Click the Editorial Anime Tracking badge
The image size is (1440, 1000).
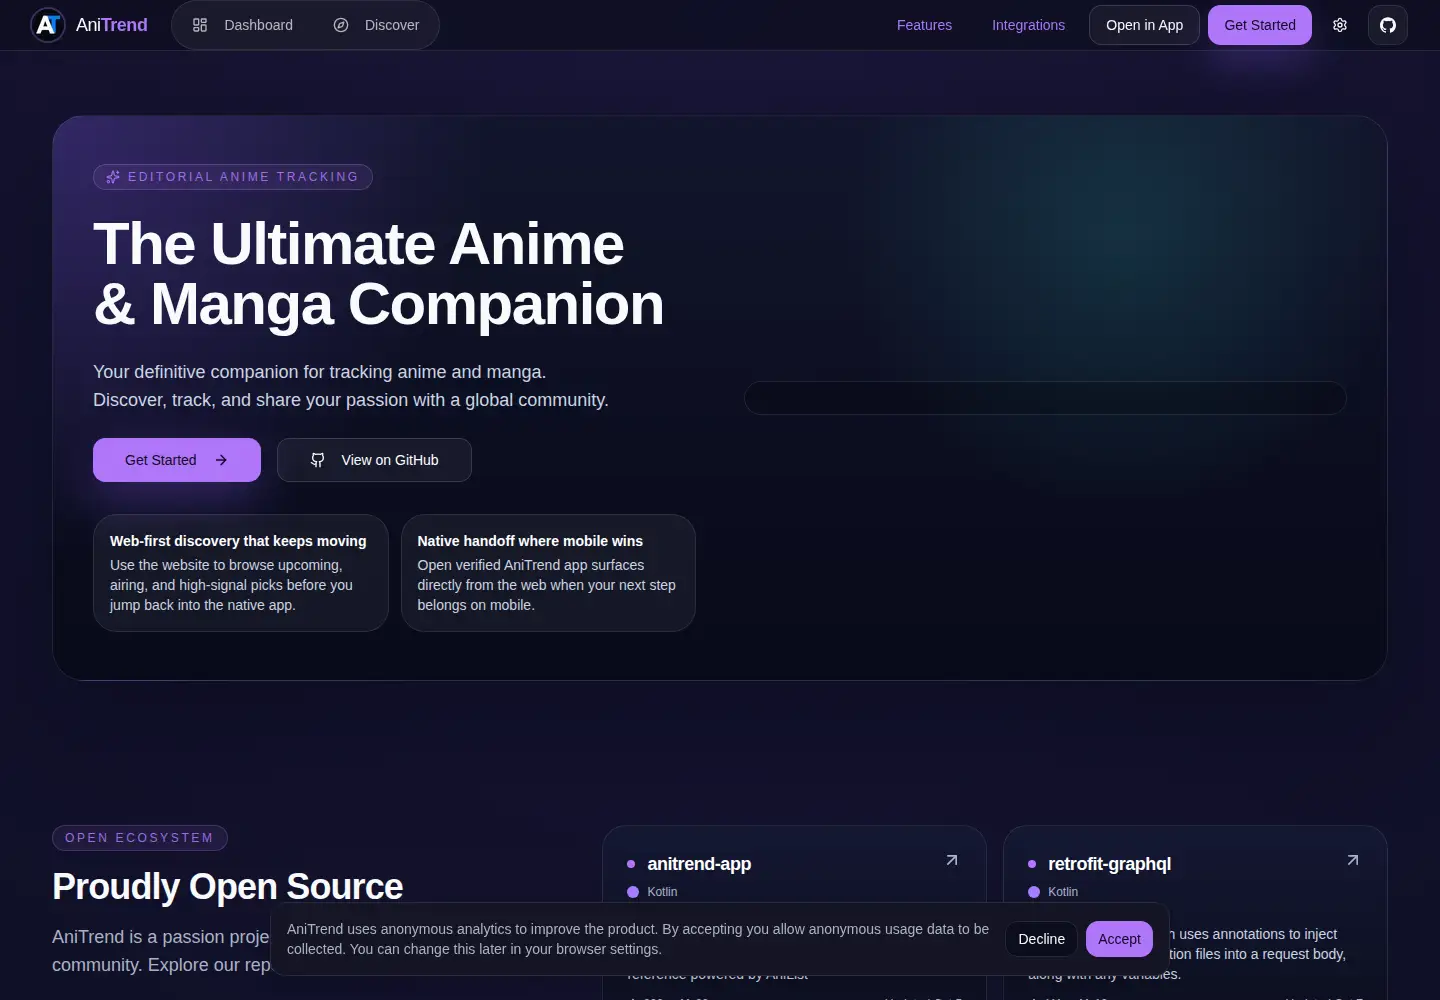[233, 177]
